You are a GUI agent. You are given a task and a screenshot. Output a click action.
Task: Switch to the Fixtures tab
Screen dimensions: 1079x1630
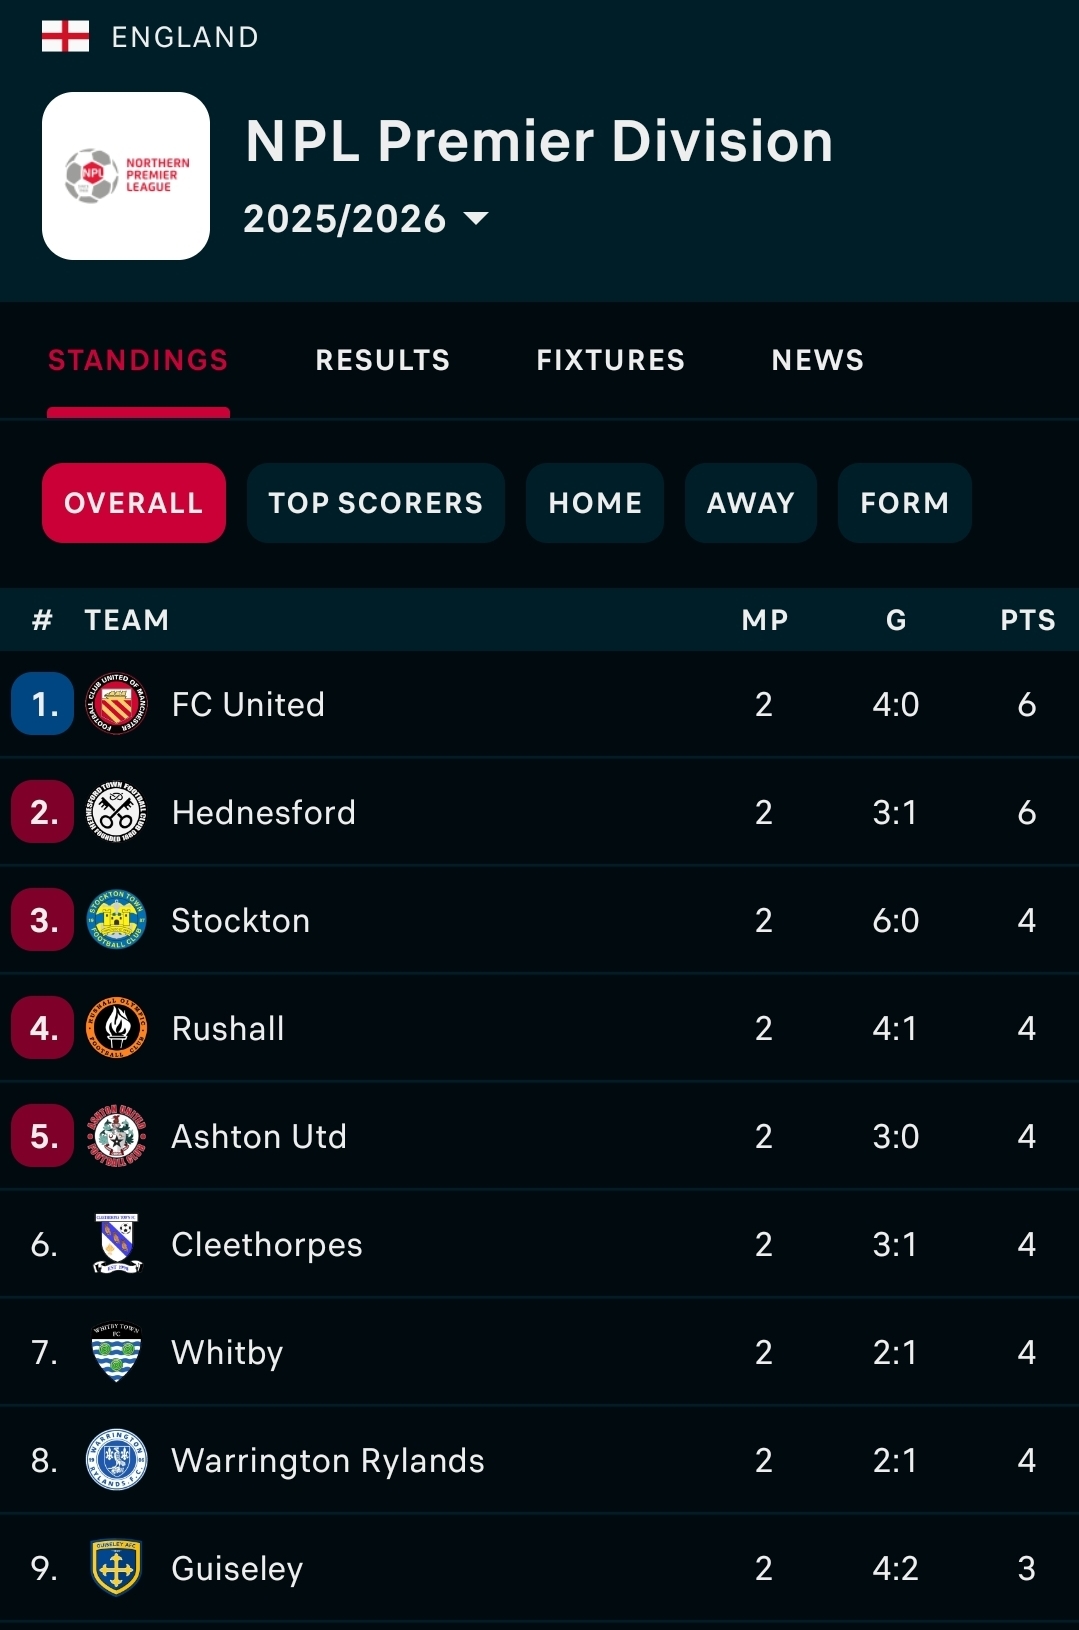(611, 360)
